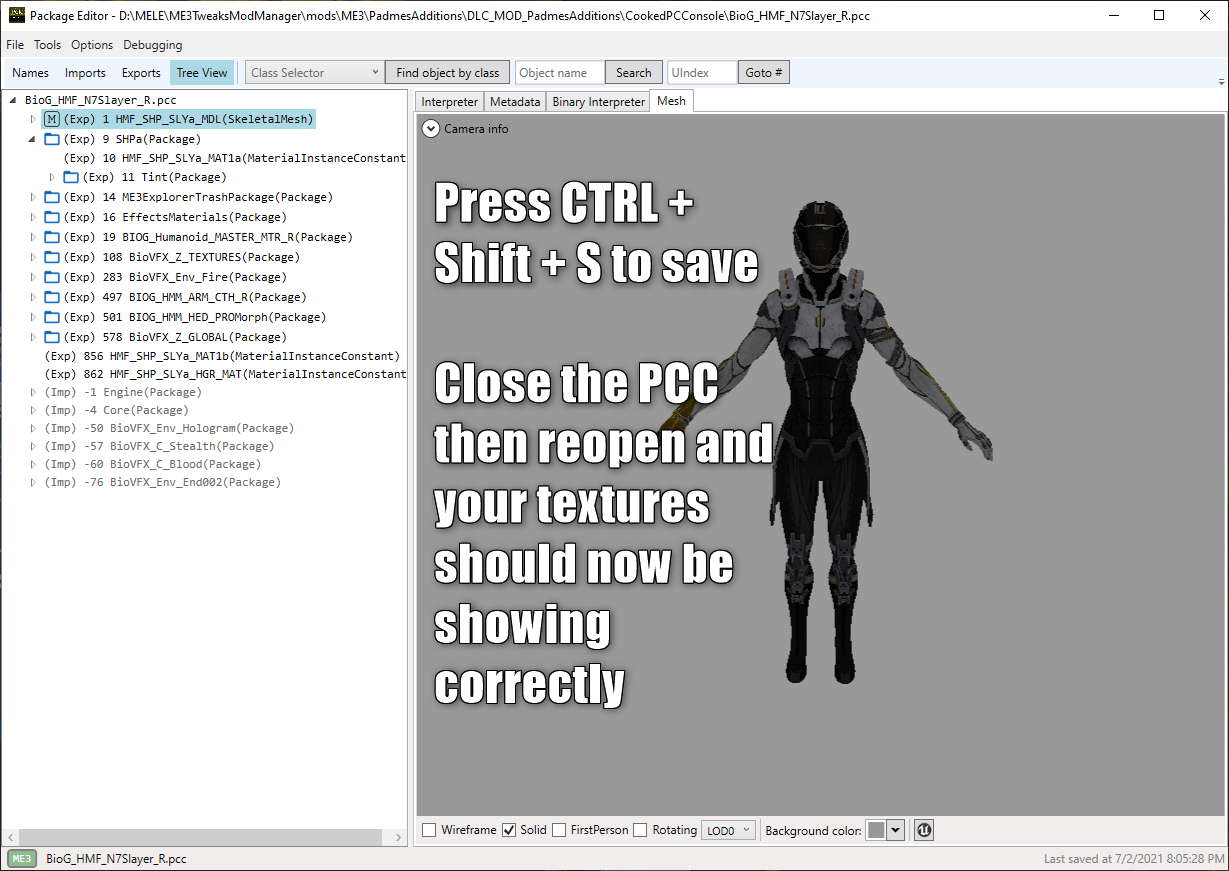Screen dimensions: 1229x871
Task: Click BioG_HMF_N7Slayer_R.pcc in status bar
Action: click(x=116, y=859)
